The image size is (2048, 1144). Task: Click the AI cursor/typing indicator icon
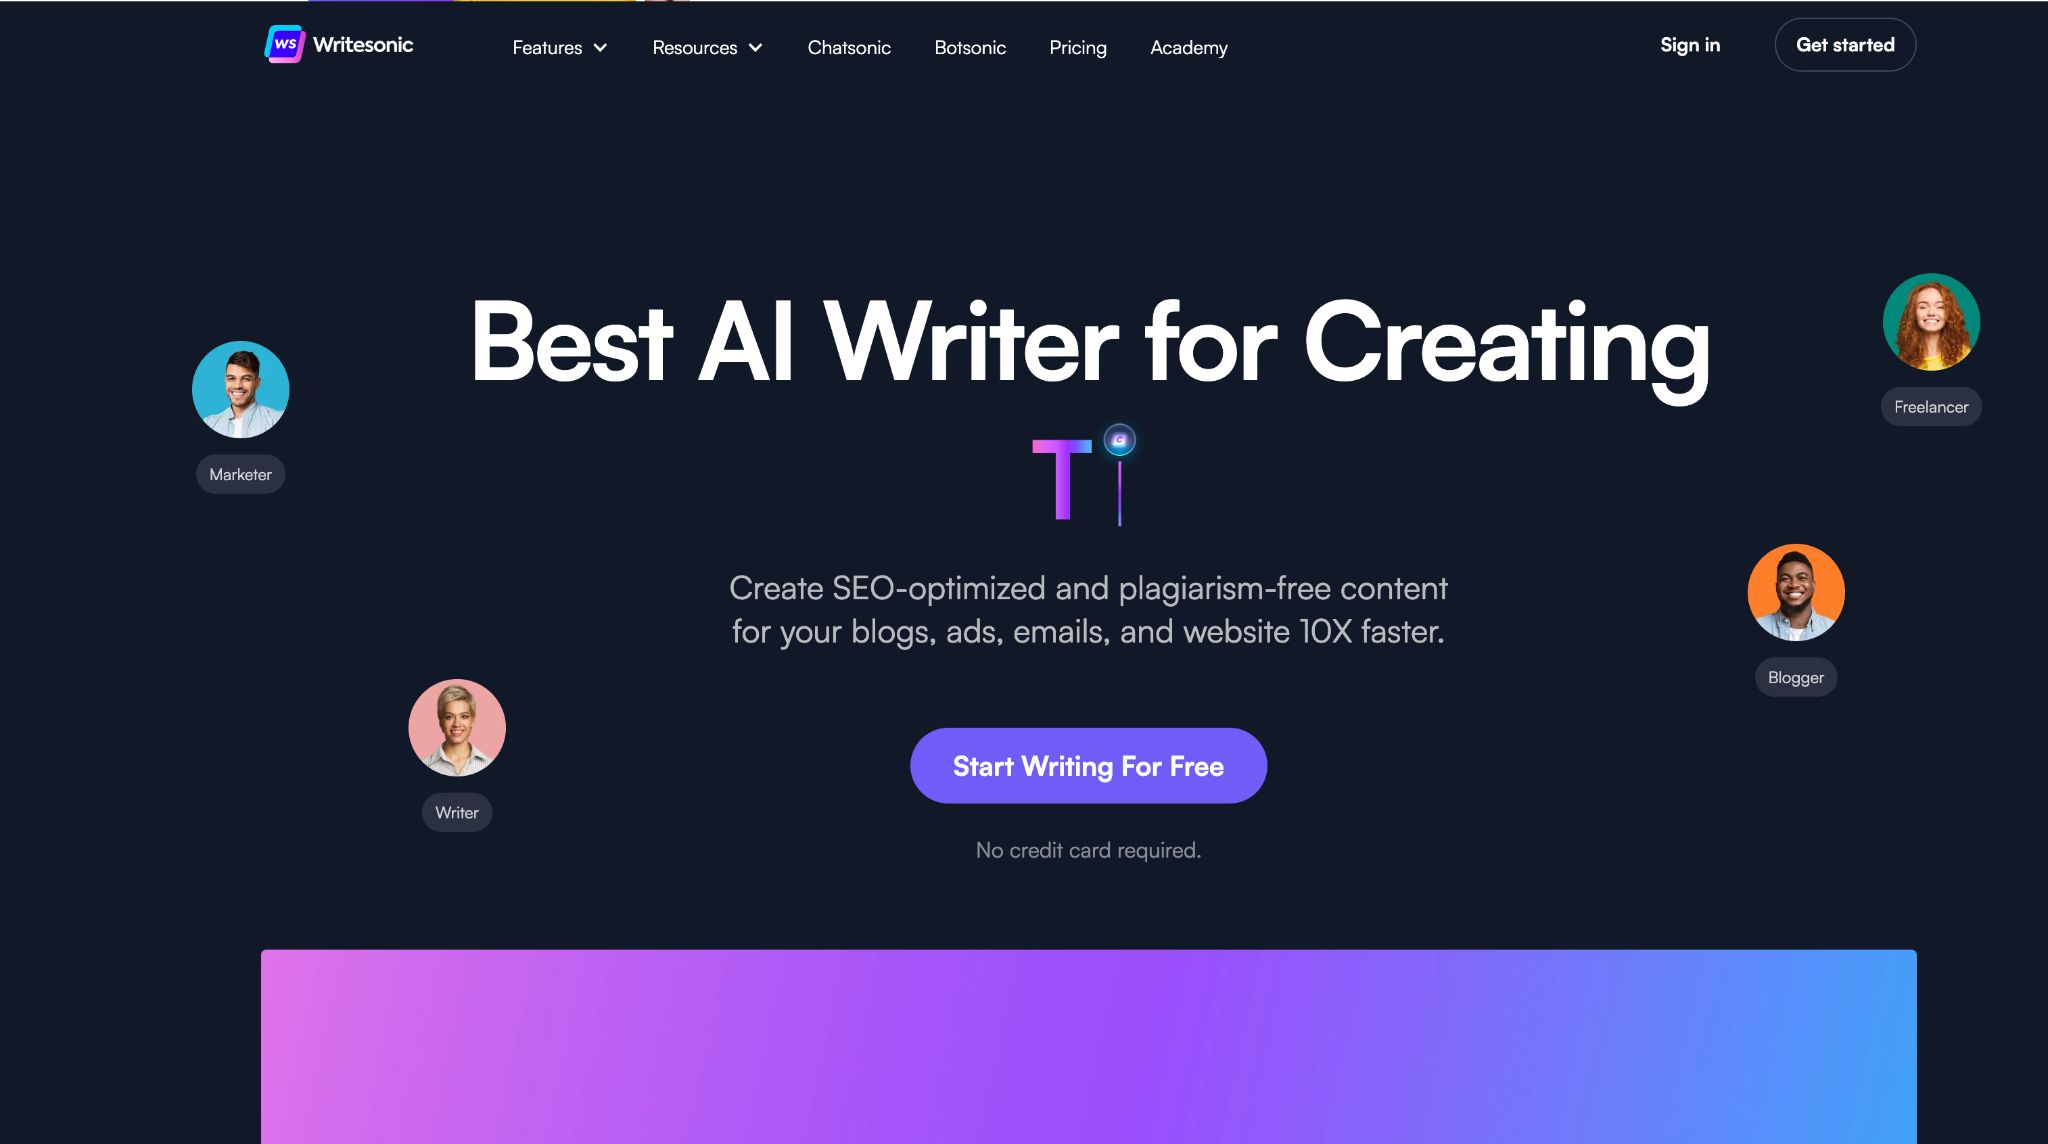(x=1118, y=440)
